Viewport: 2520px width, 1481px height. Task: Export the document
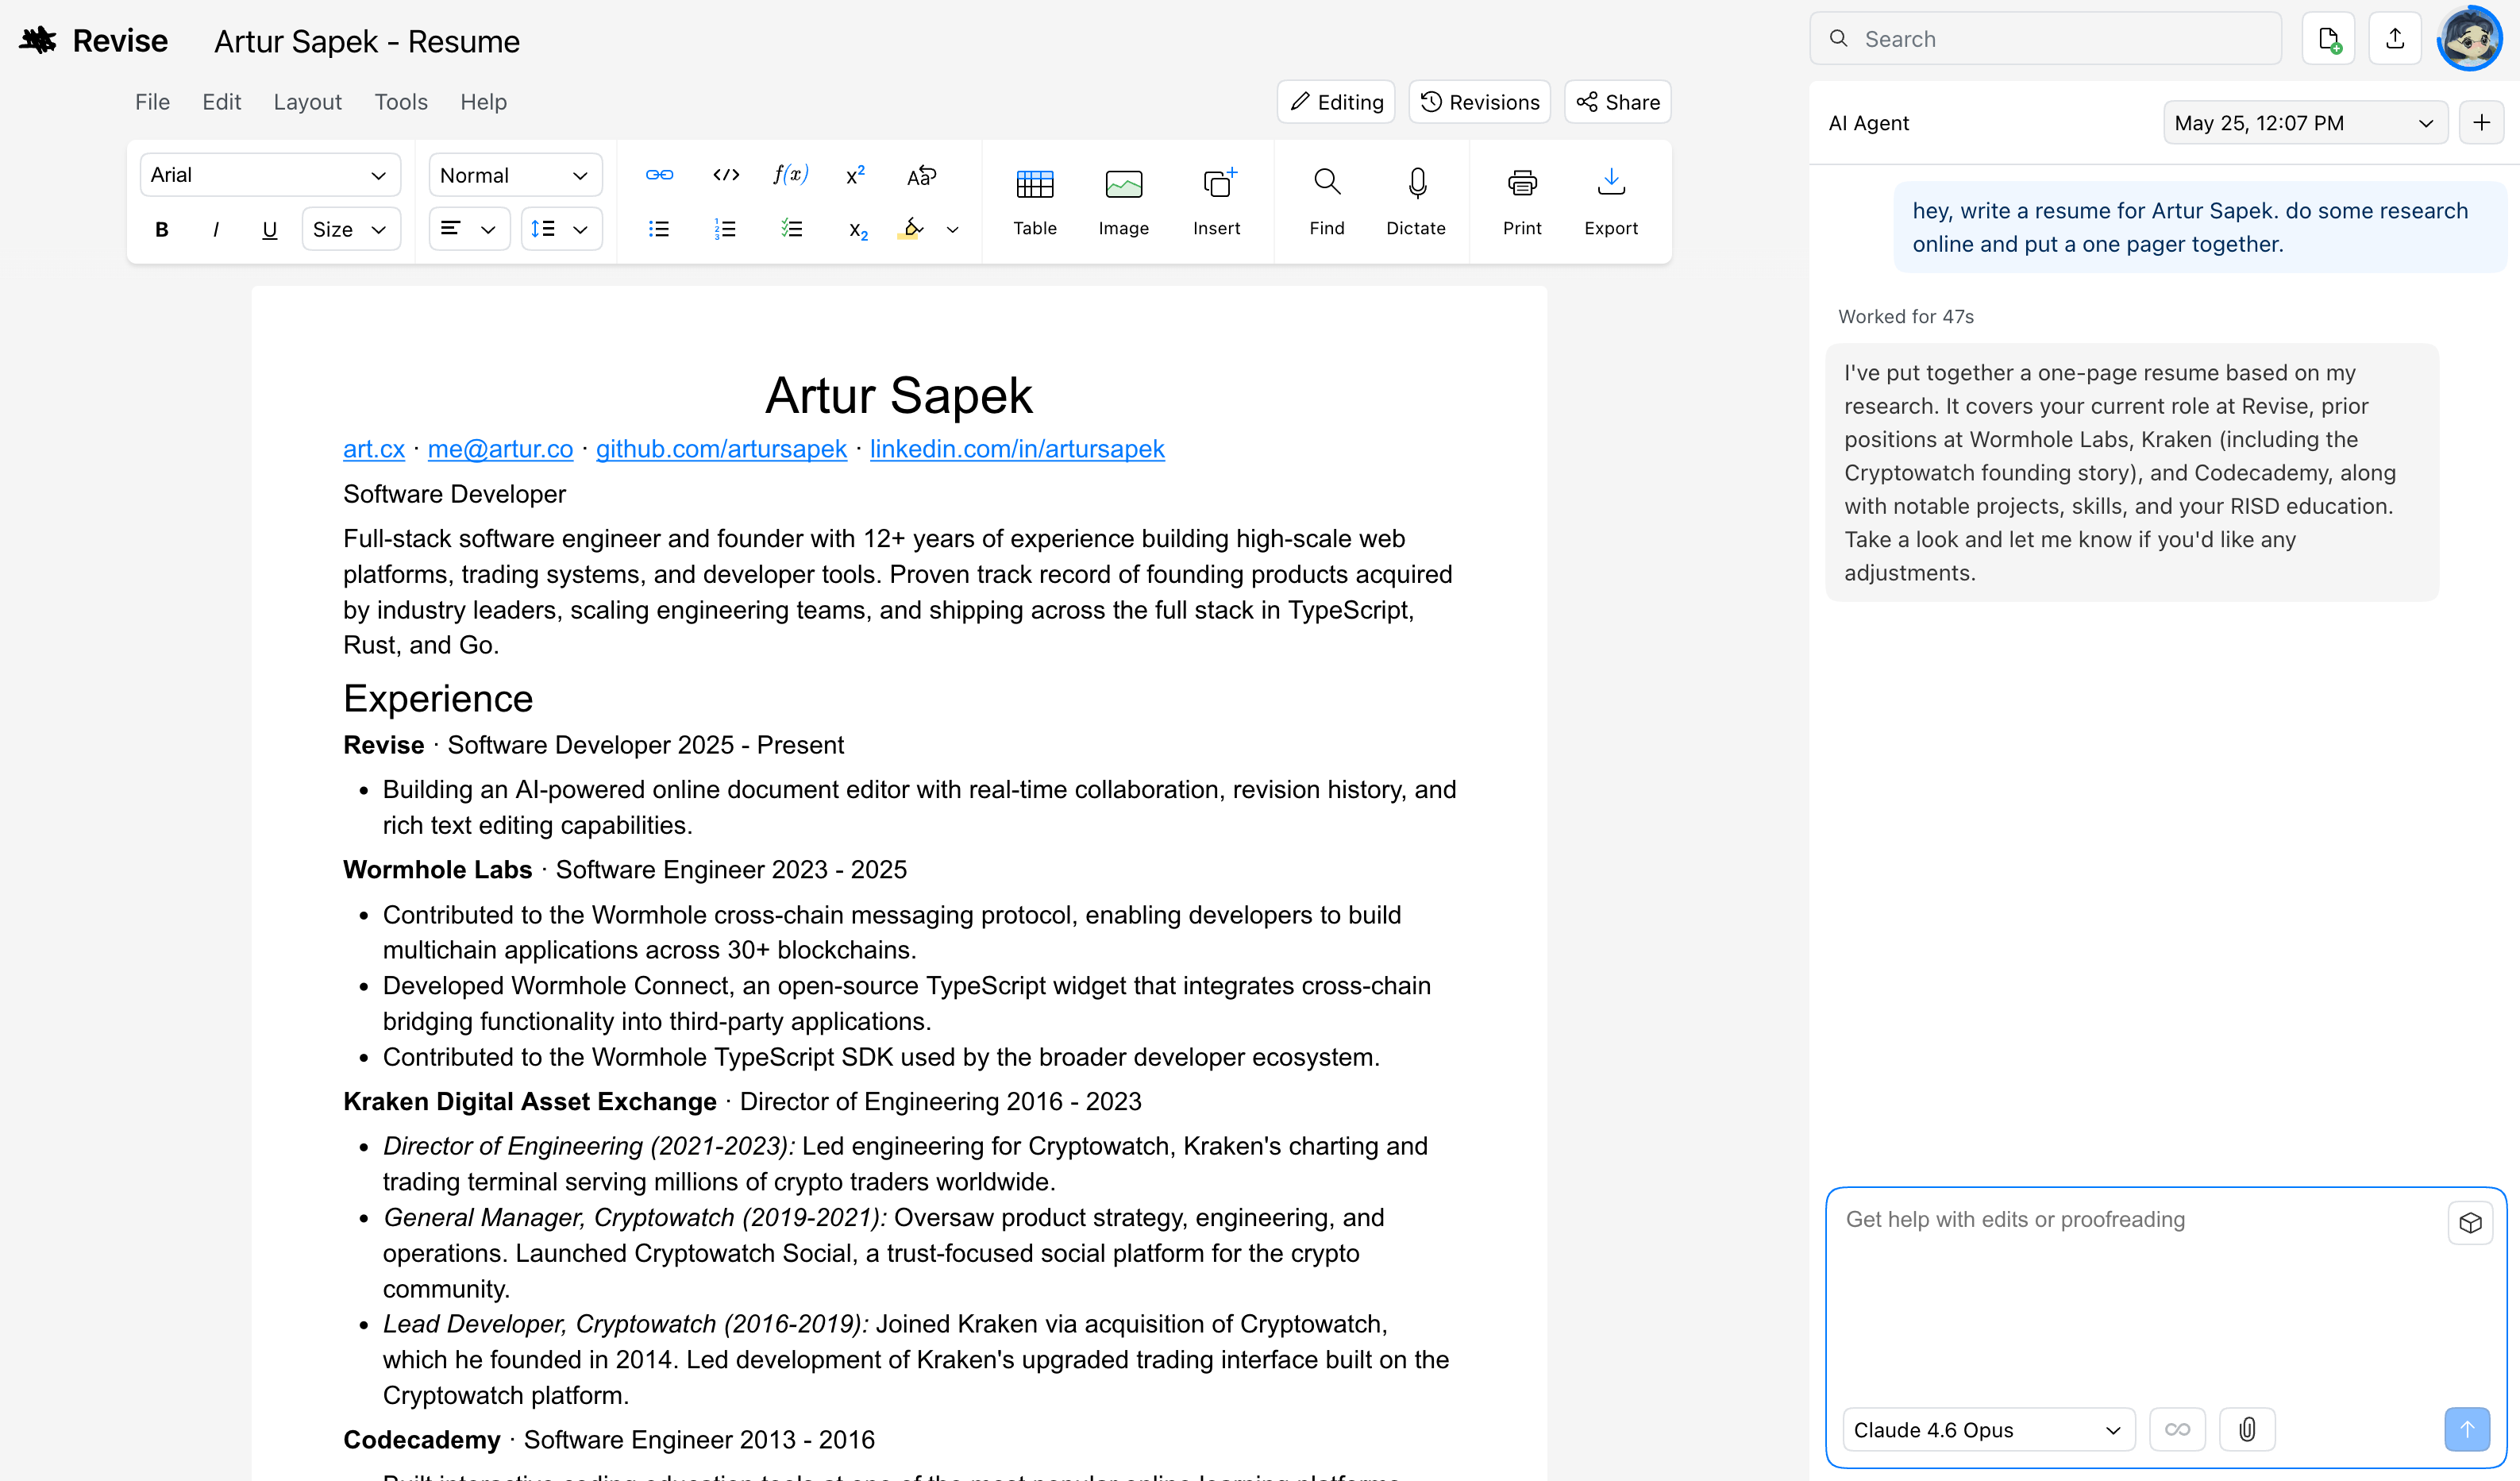point(1611,201)
